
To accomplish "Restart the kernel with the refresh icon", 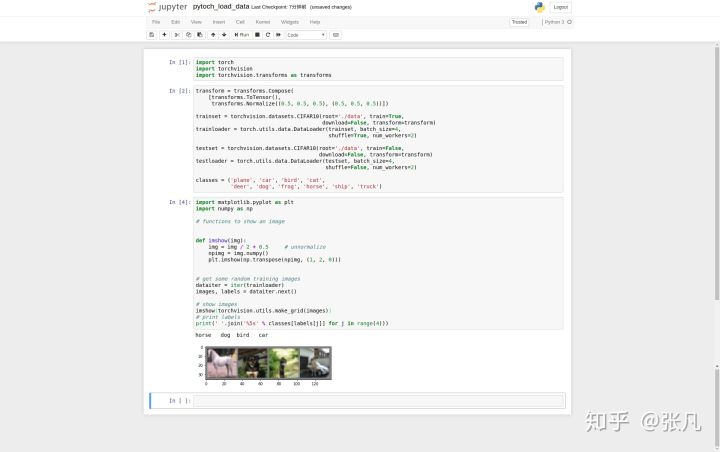I will [267, 35].
